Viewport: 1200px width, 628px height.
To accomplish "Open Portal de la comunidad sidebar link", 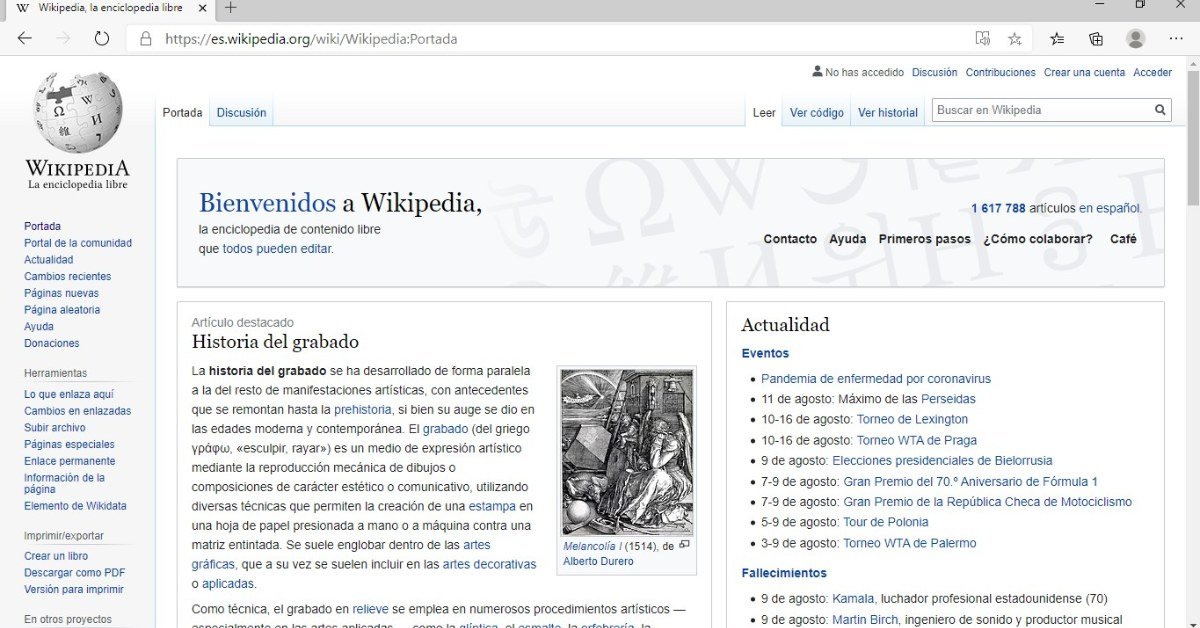I will 78,243.
